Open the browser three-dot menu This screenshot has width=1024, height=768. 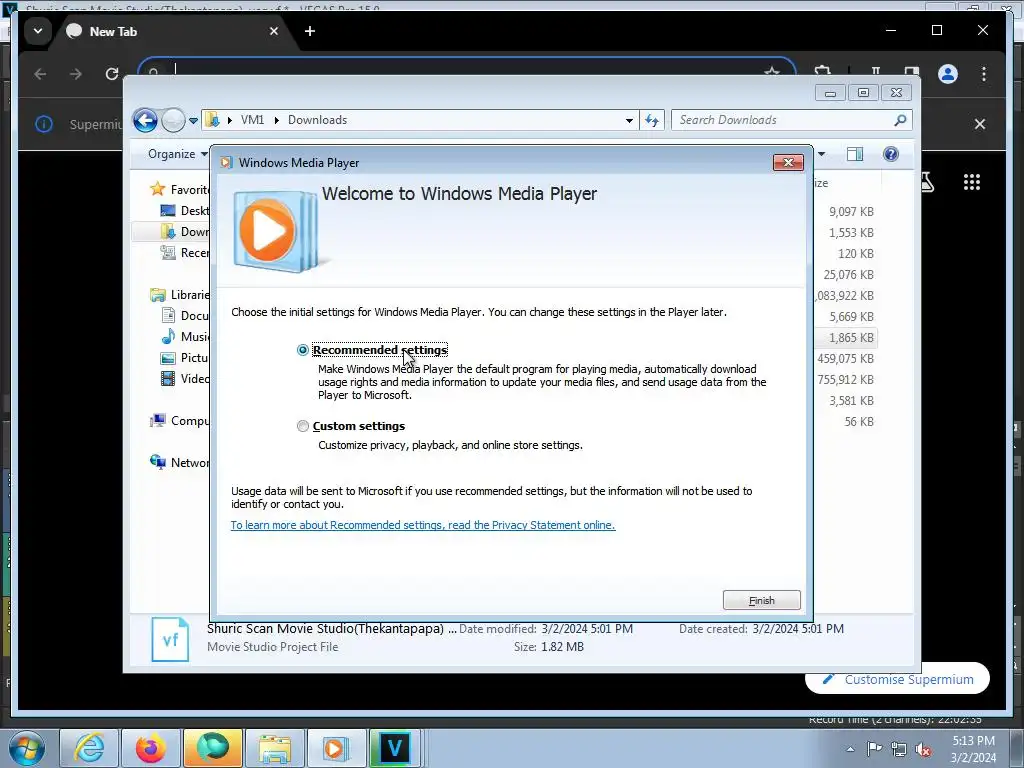click(984, 74)
